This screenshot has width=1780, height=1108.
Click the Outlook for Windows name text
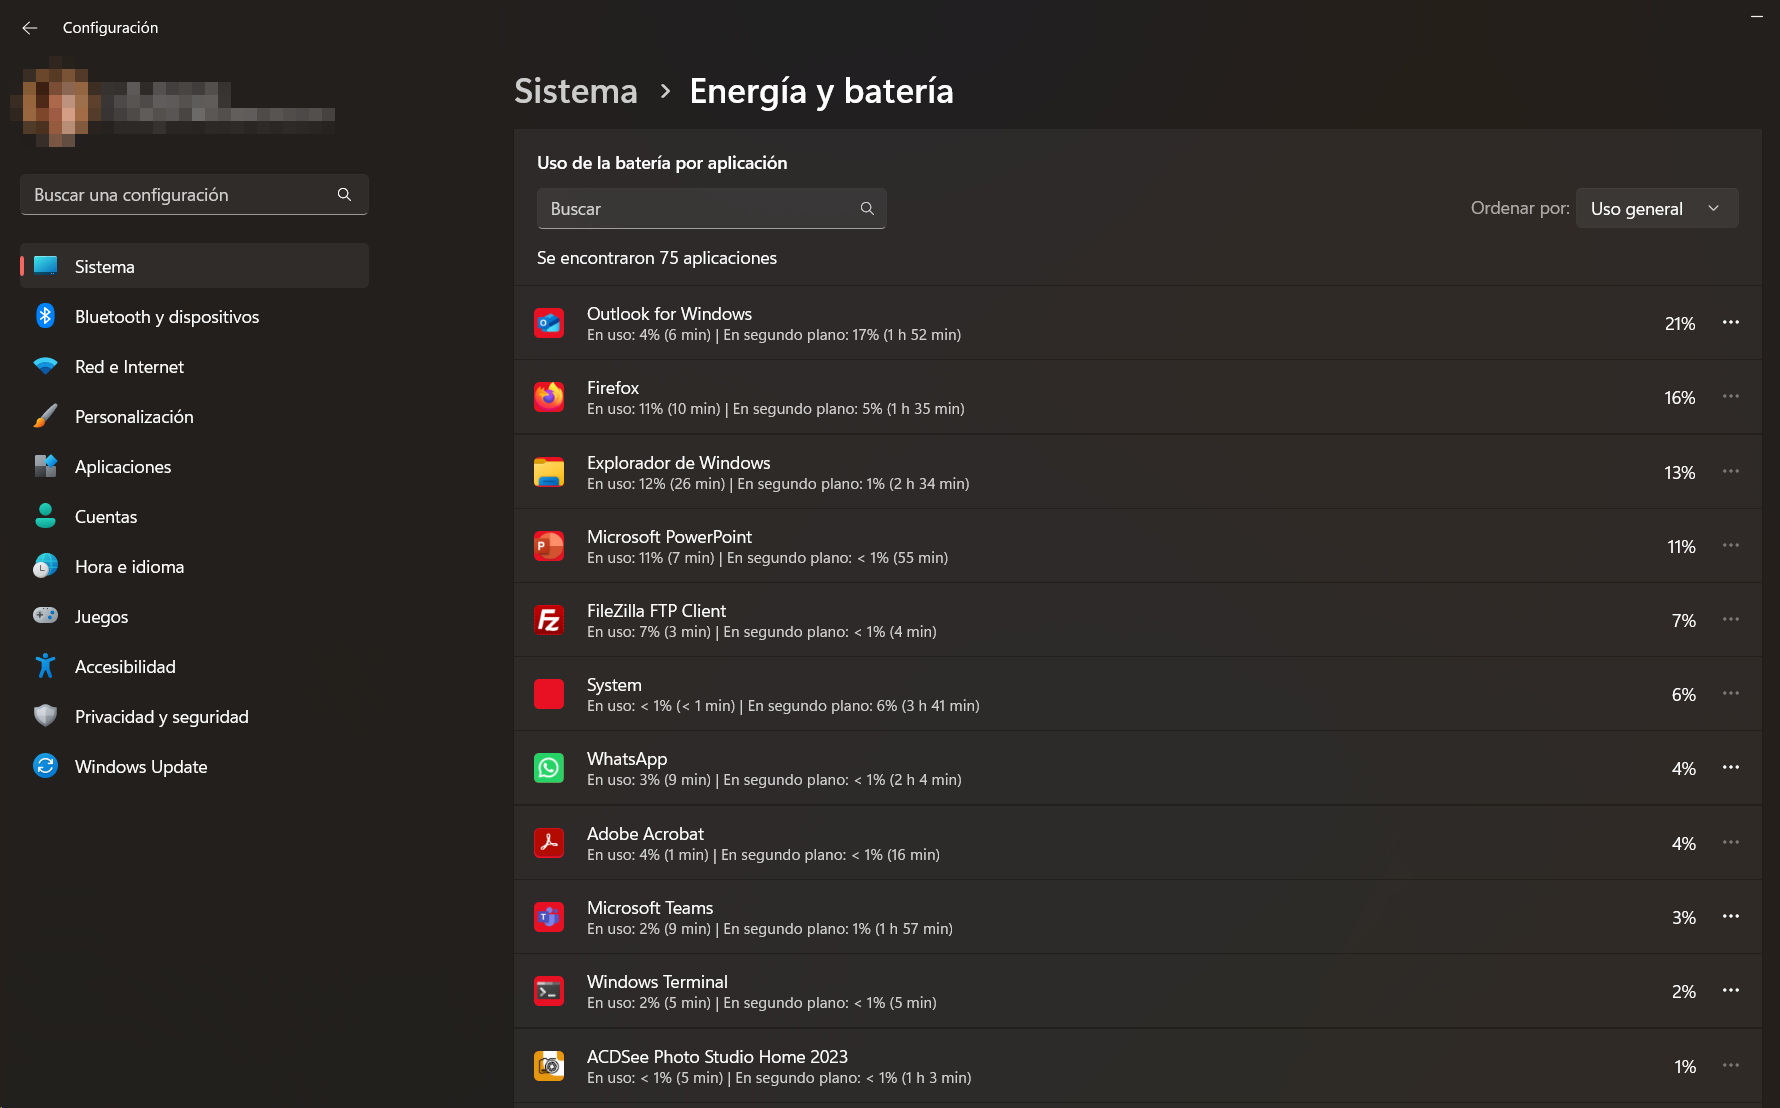tap(669, 314)
